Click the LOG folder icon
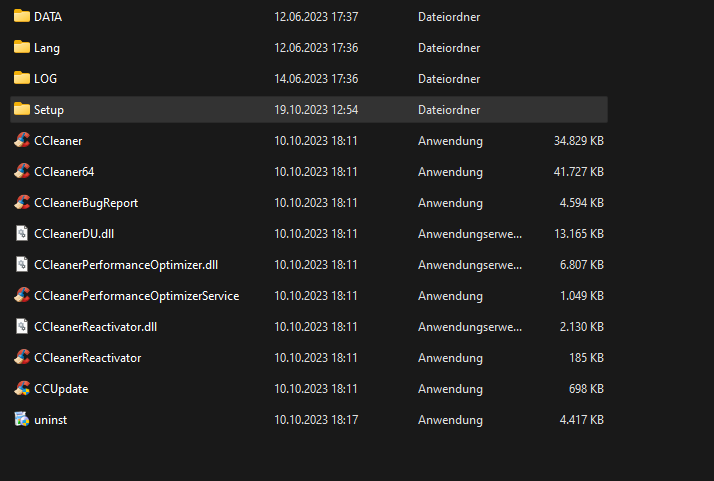Screen dimensions: 714x481 click(22, 79)
